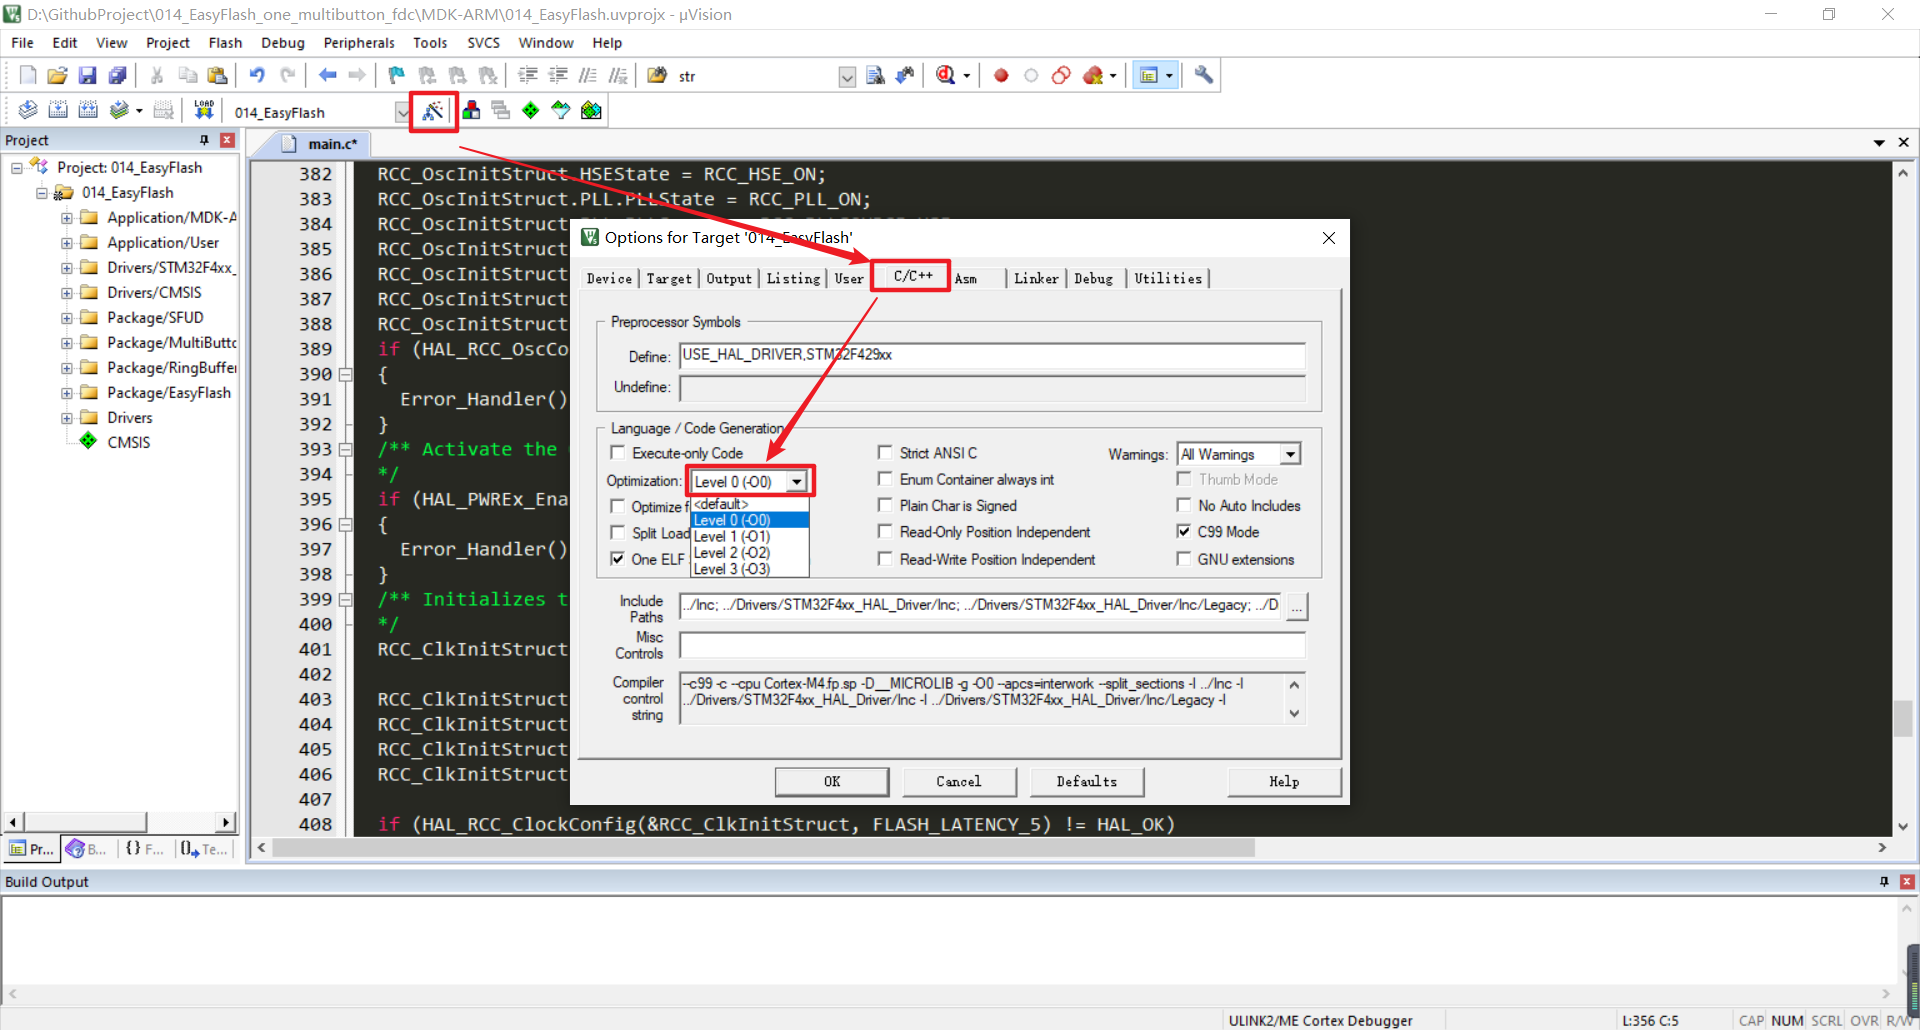
Task: Click the Open file folder icon
Action: (58, 75)
